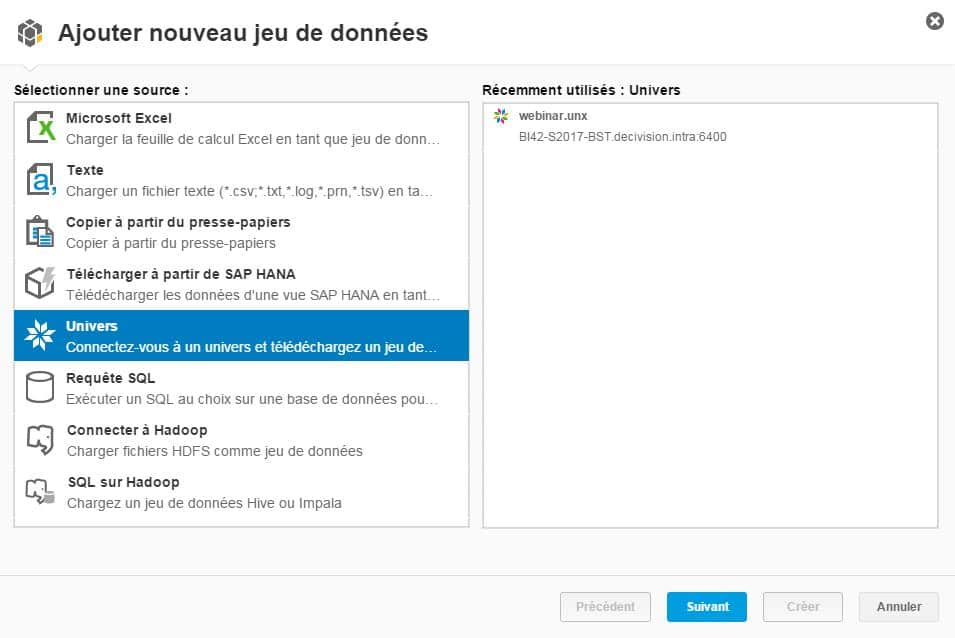Click the grey Copier à partir du presse-papiers description
The image size is (955, 638).
171,243
